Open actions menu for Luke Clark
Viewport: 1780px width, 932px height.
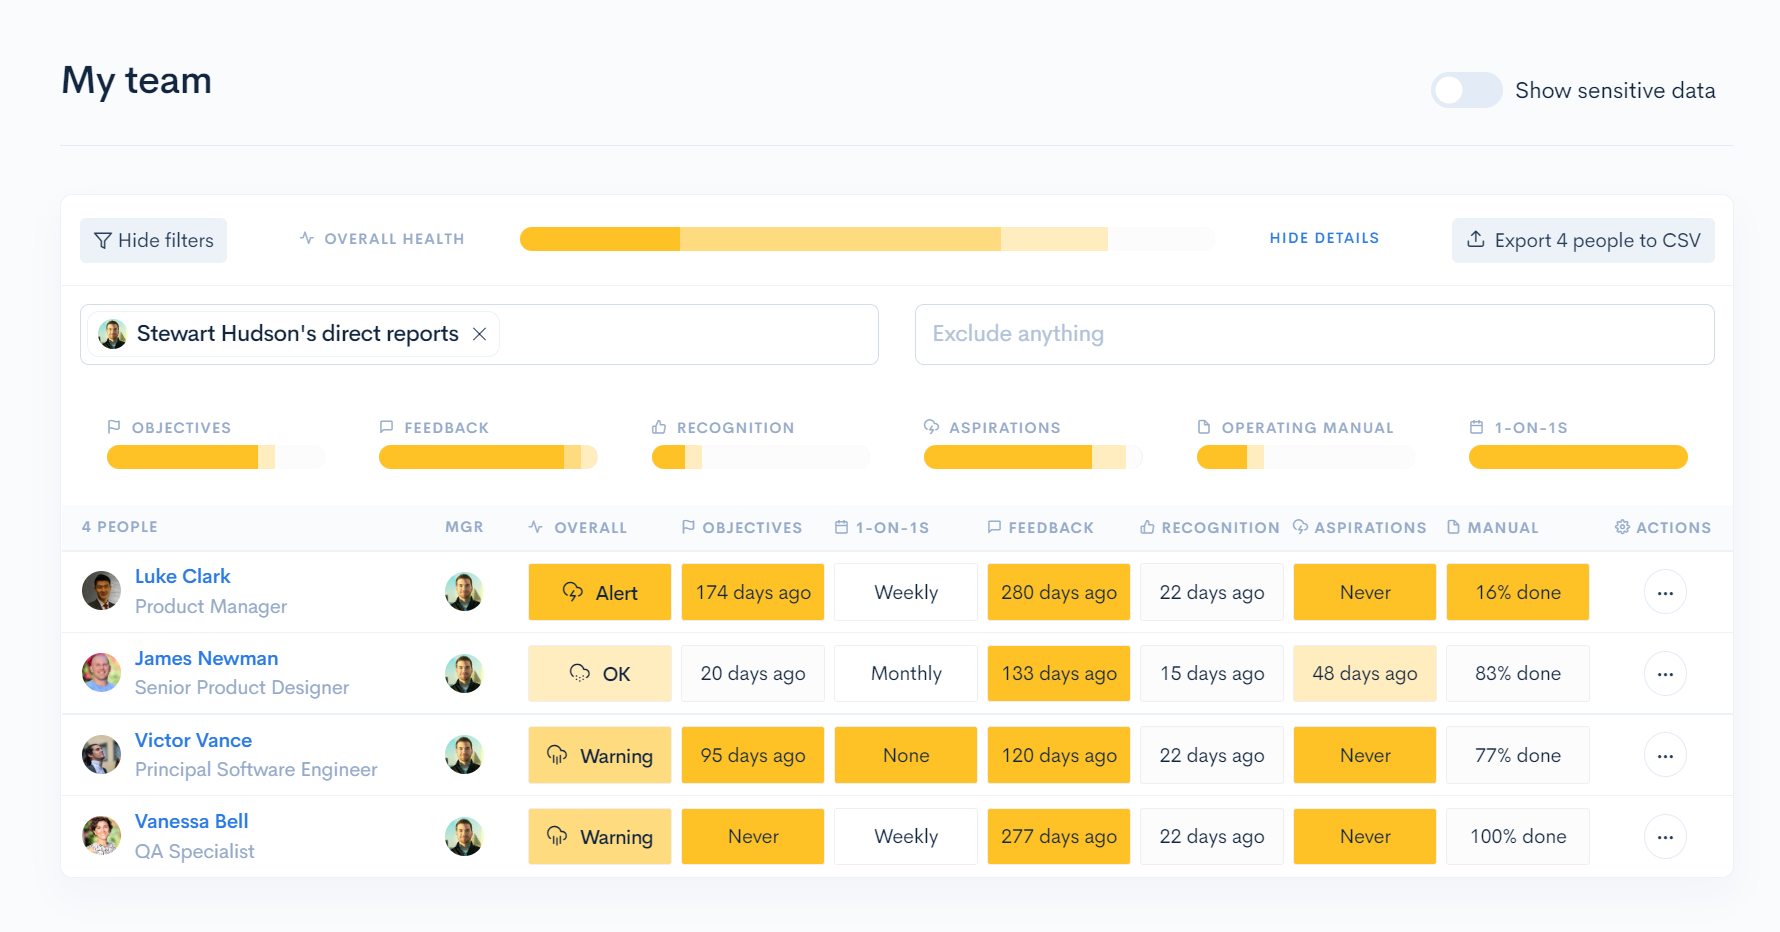click(x=1665, y=593)
